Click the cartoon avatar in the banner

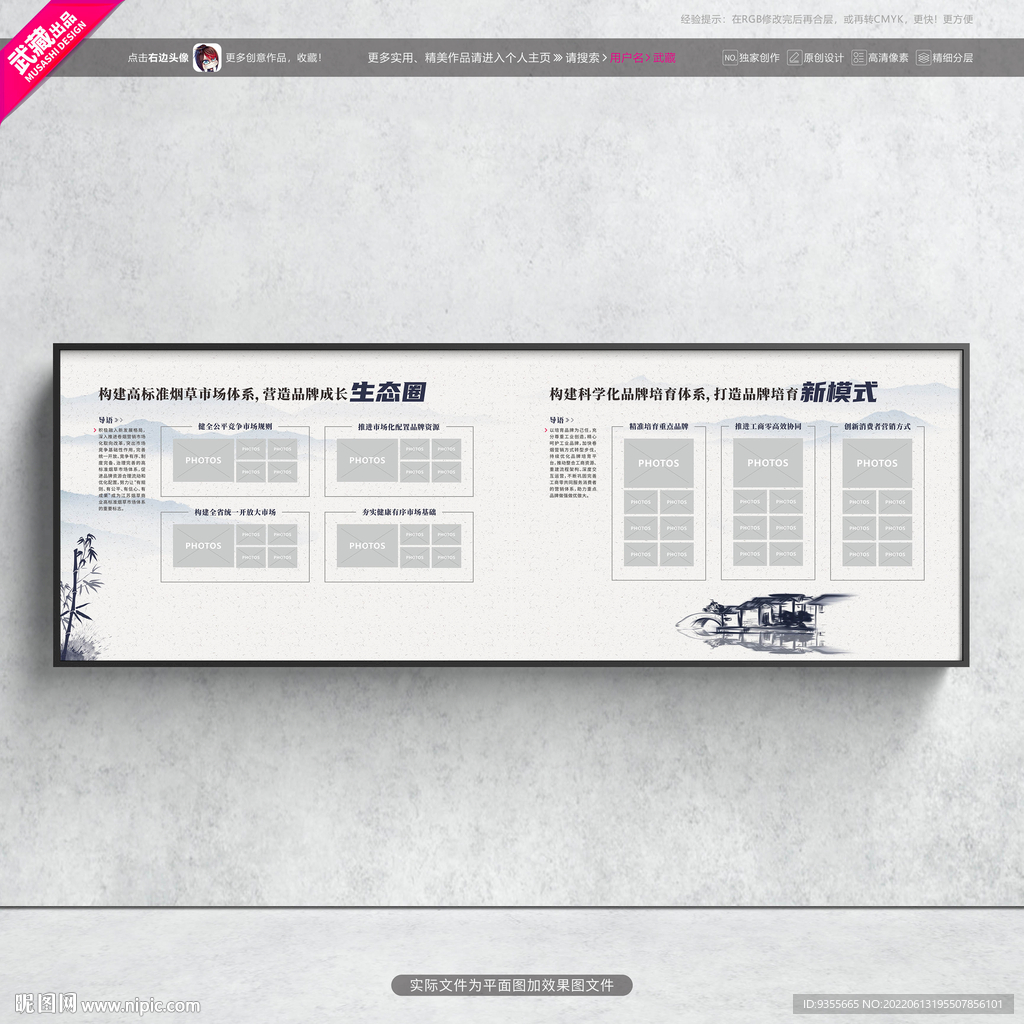(x=207, y=57)
